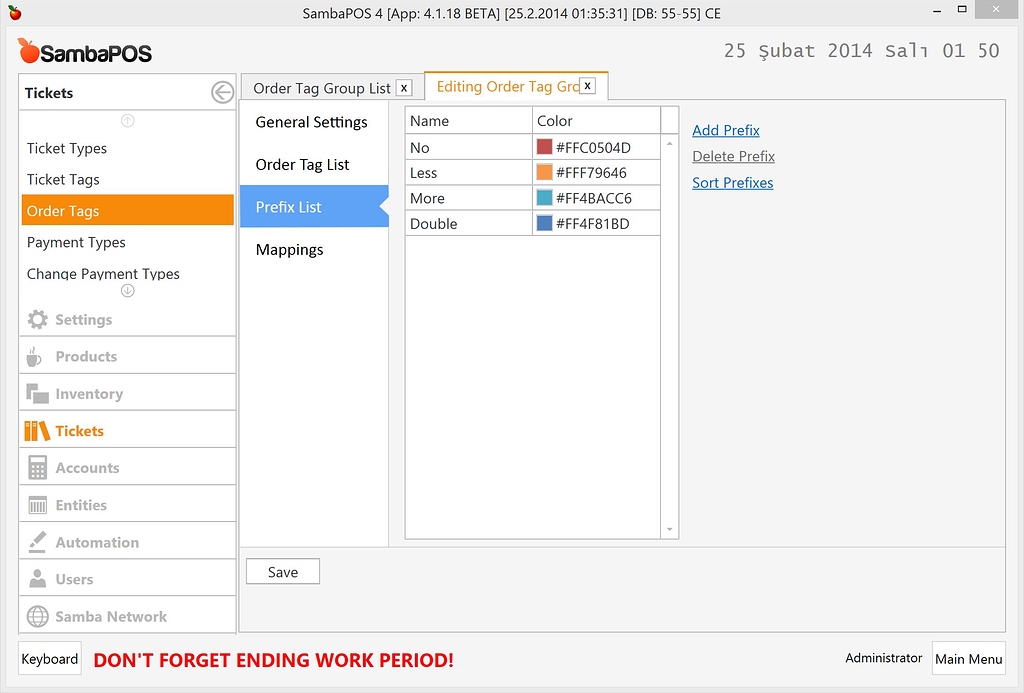Click the down chevron below Change Payment Types

[x=127, y=291]
